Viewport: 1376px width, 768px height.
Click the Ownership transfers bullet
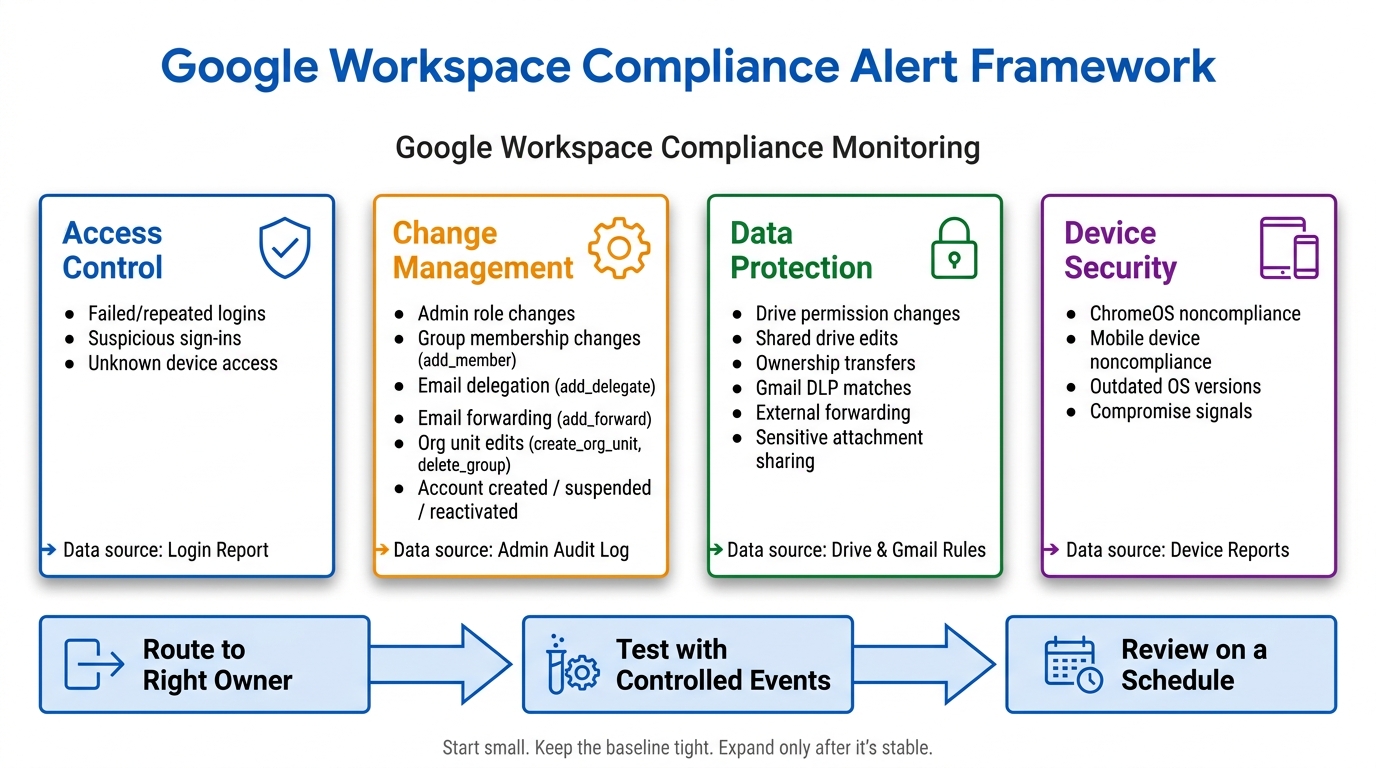[x=824, y=363]
